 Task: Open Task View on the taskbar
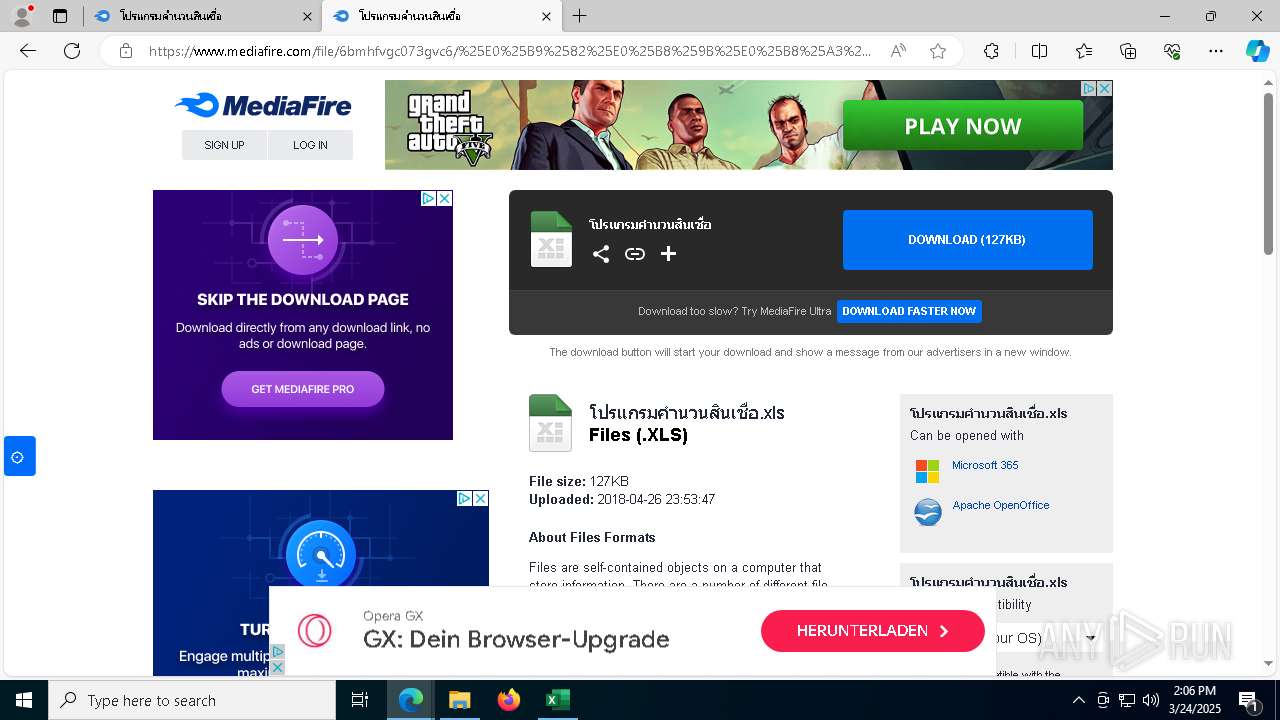point(360,700)
